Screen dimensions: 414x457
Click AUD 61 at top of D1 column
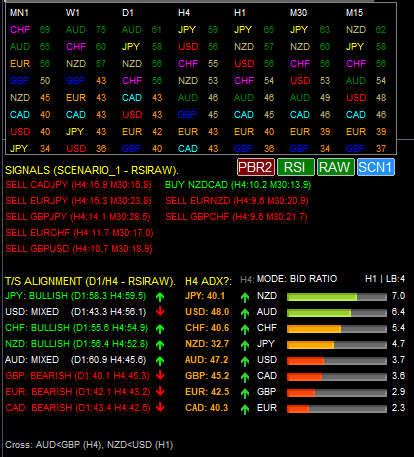tap(142, 30)
